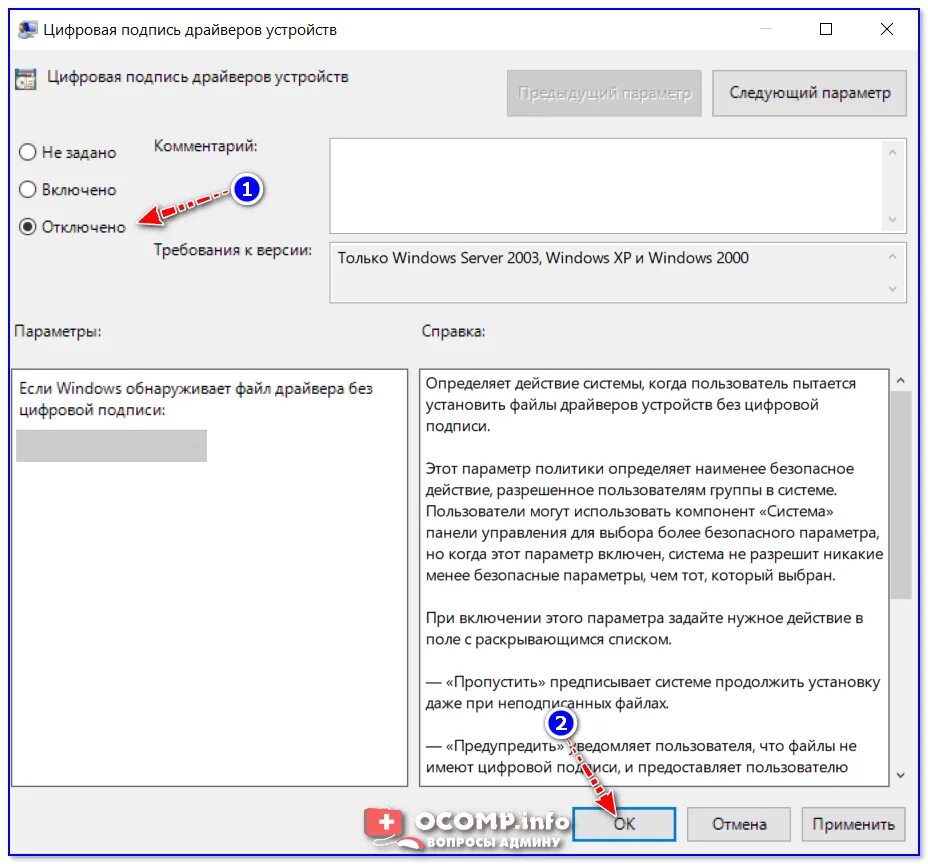Click inside the 'Комментарий' text field
The width and height of the screenshot is (928, 864).
[605, 186]
